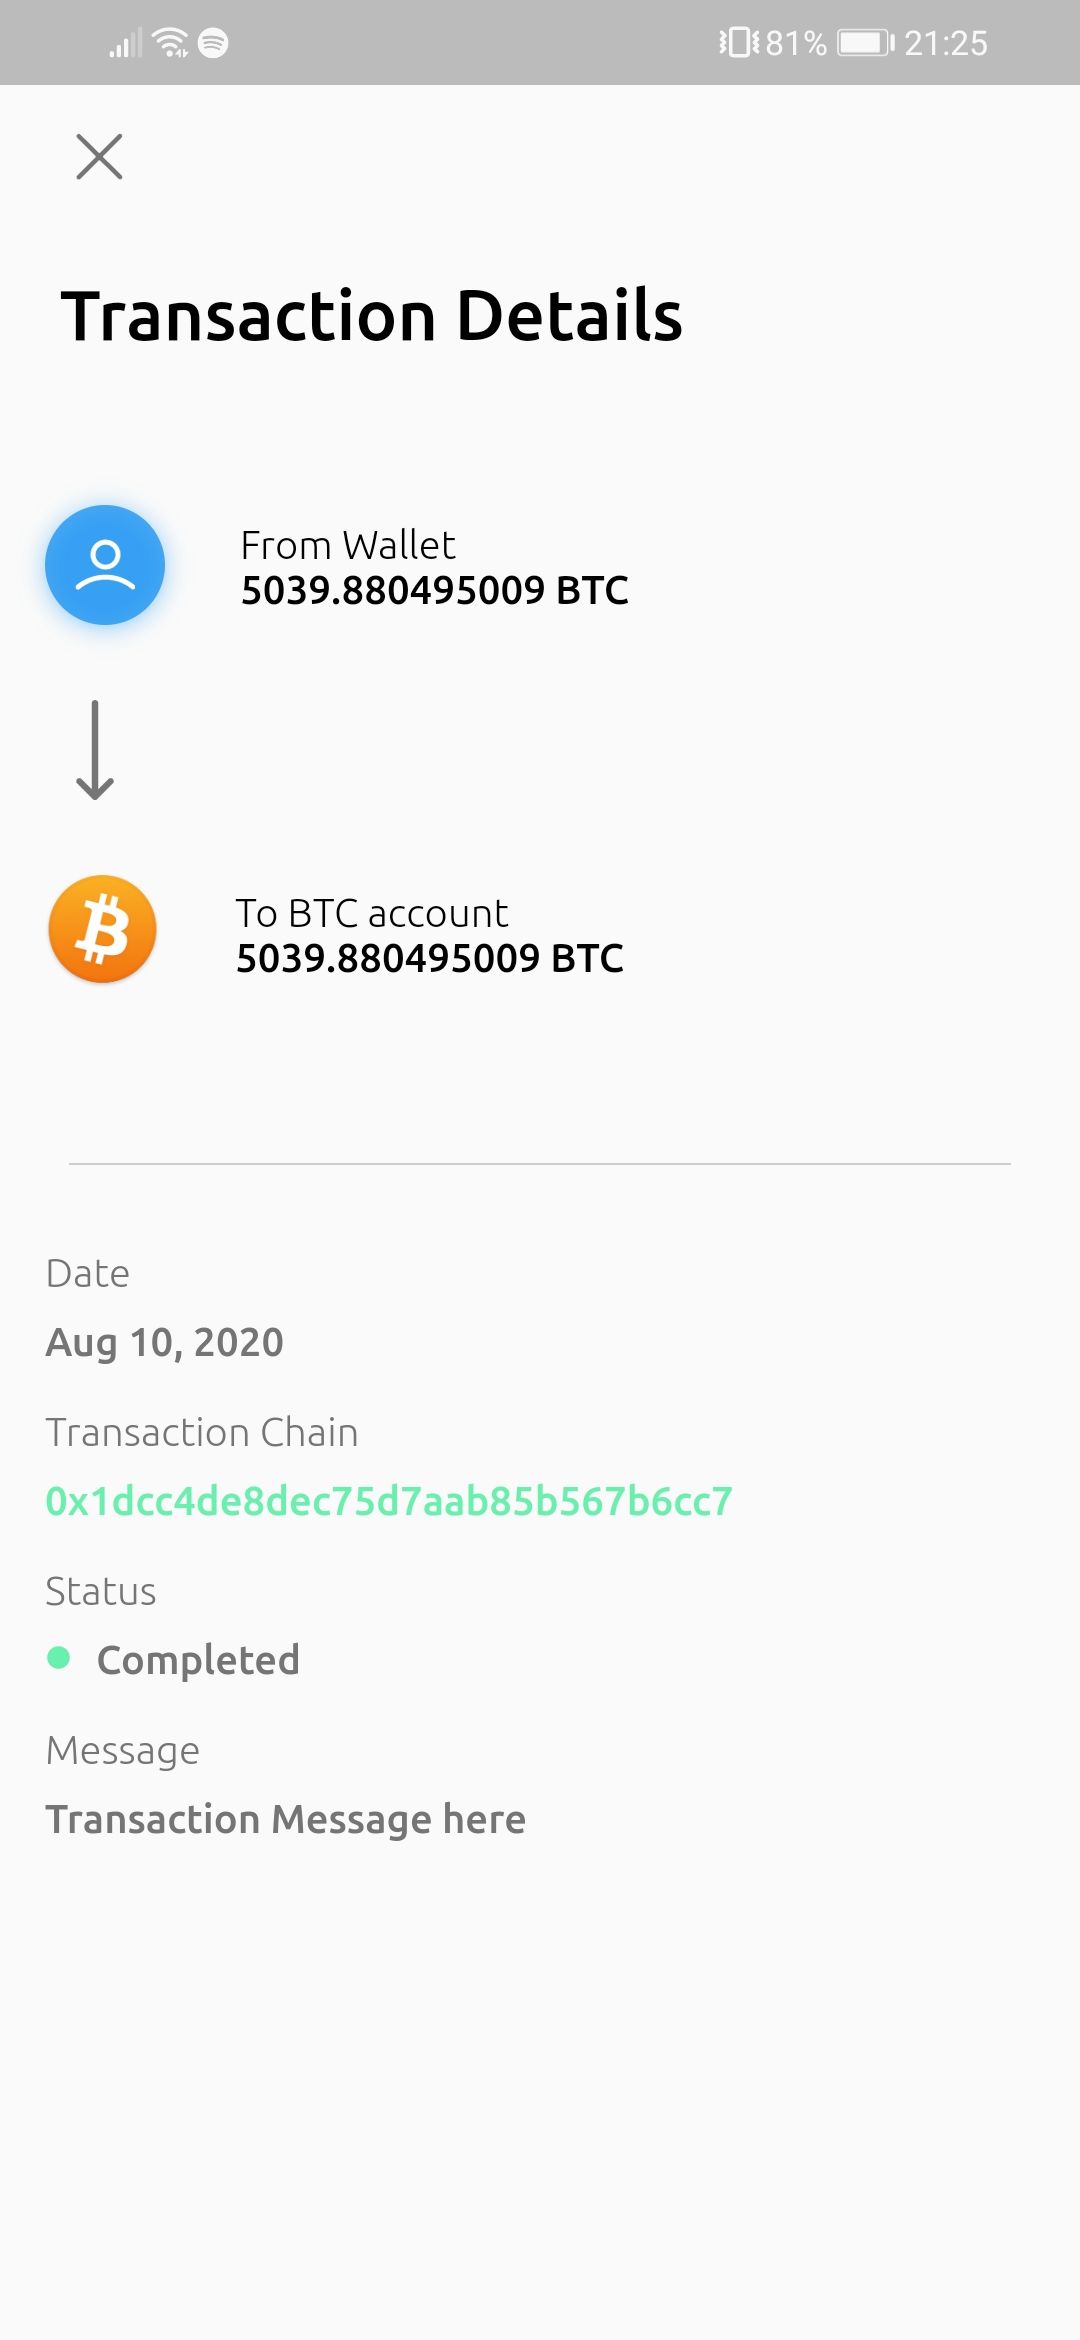This screenshot has height=2340, width=1080.
Task: Tap the Completed status text
Action: pos(198,1660)
